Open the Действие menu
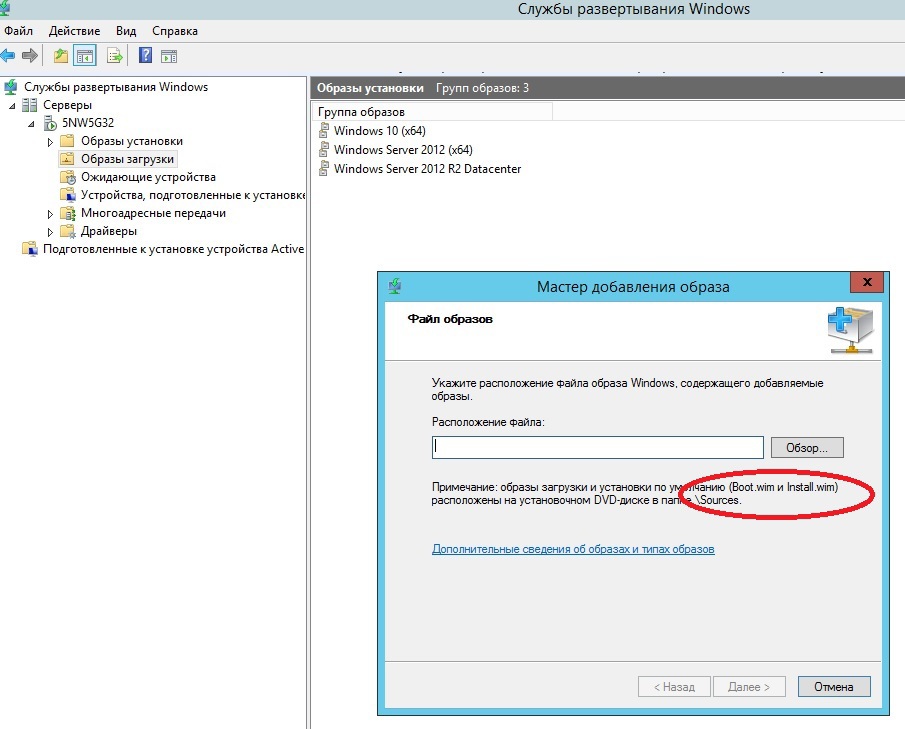Viewport: 905px width, 729px height. tap(74, 31)
